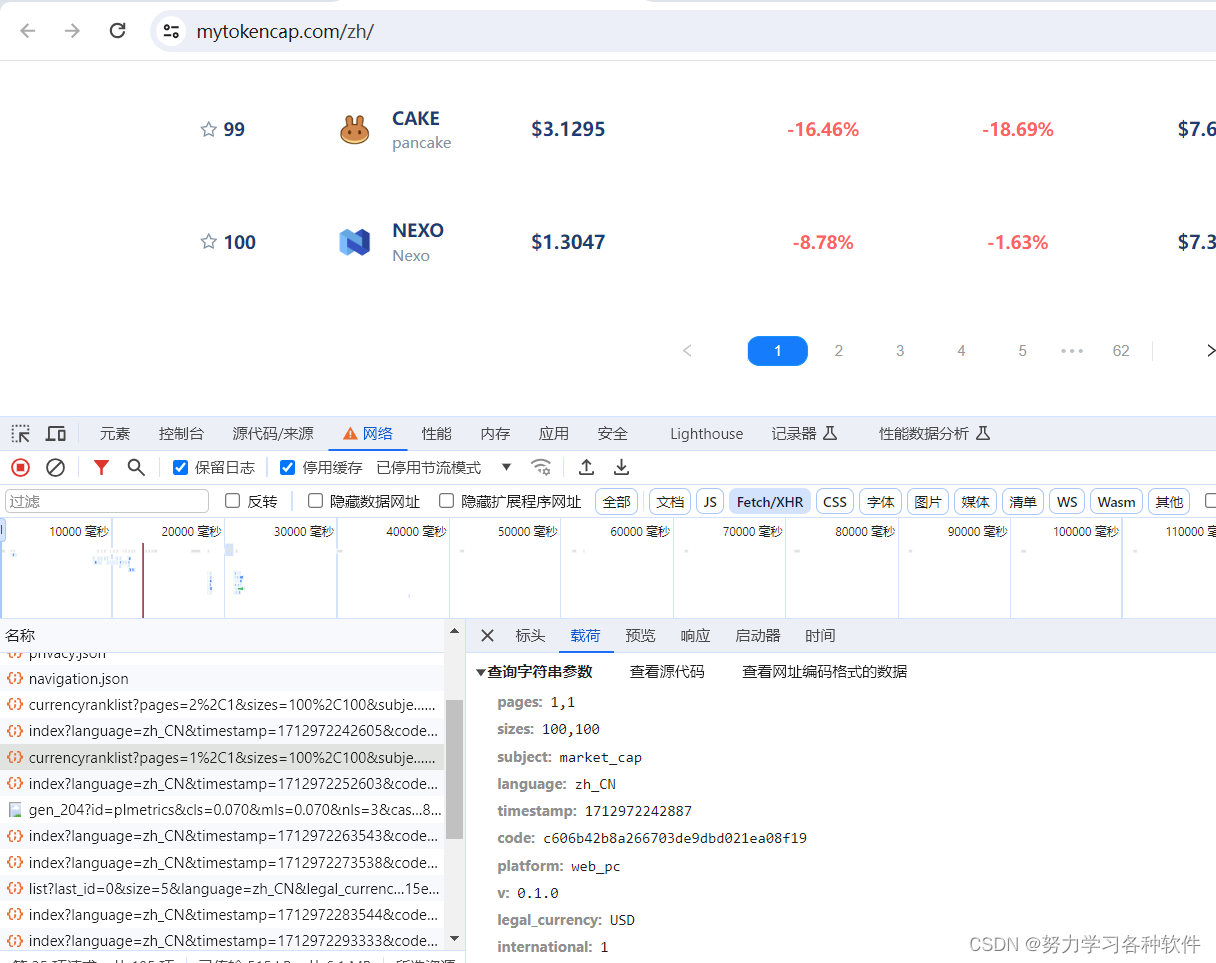Viewport: 1216px width, 963px height.
Task: Open the 性能数据分析 tab
Action: point(934,434)
